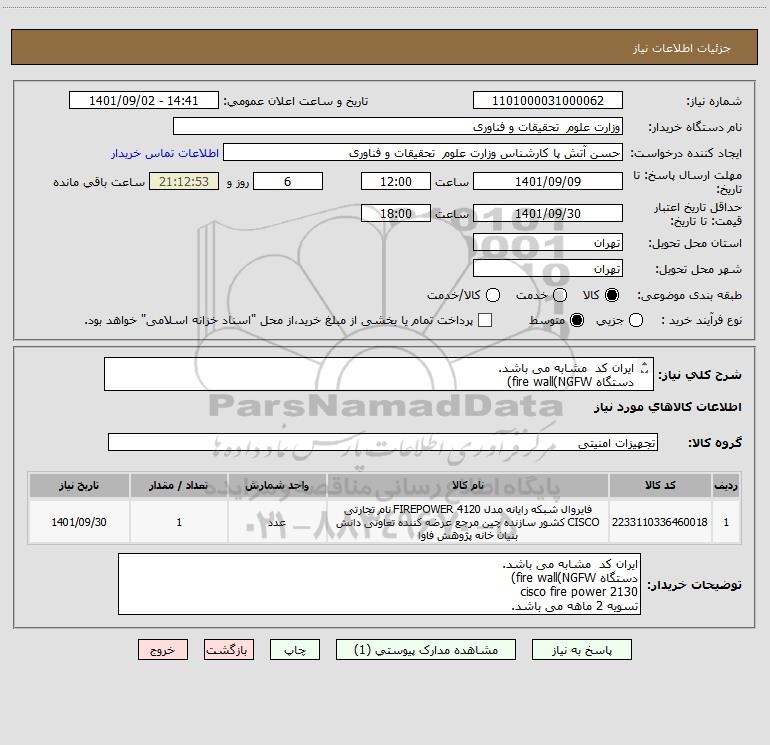
Task: Click the شرح کلی نیاز description text box
Action: (379, 375)
